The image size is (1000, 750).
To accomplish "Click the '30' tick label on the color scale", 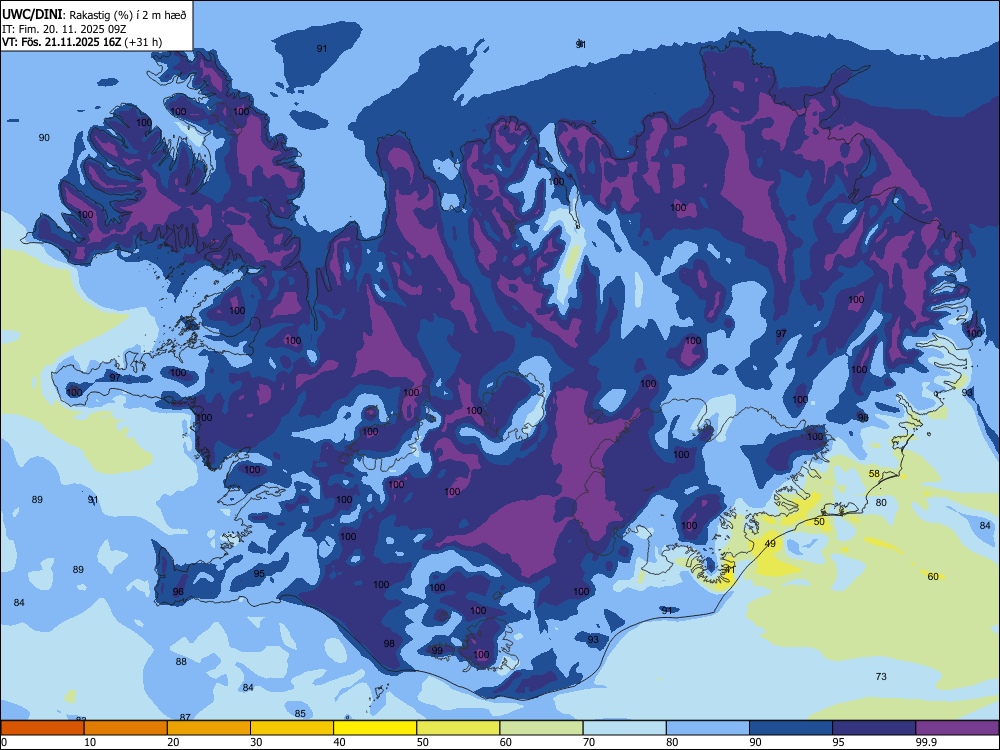I will pyautogui.click(x=256, y=742).
